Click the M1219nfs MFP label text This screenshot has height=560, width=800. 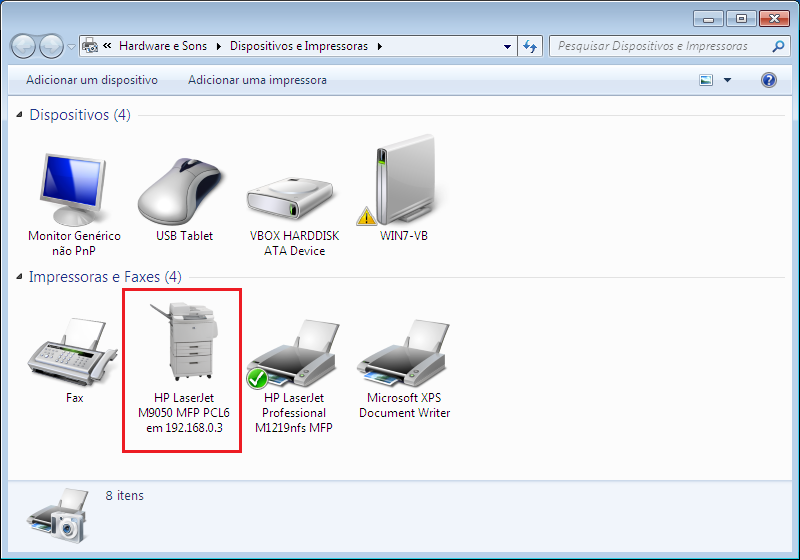coord(294,428)
